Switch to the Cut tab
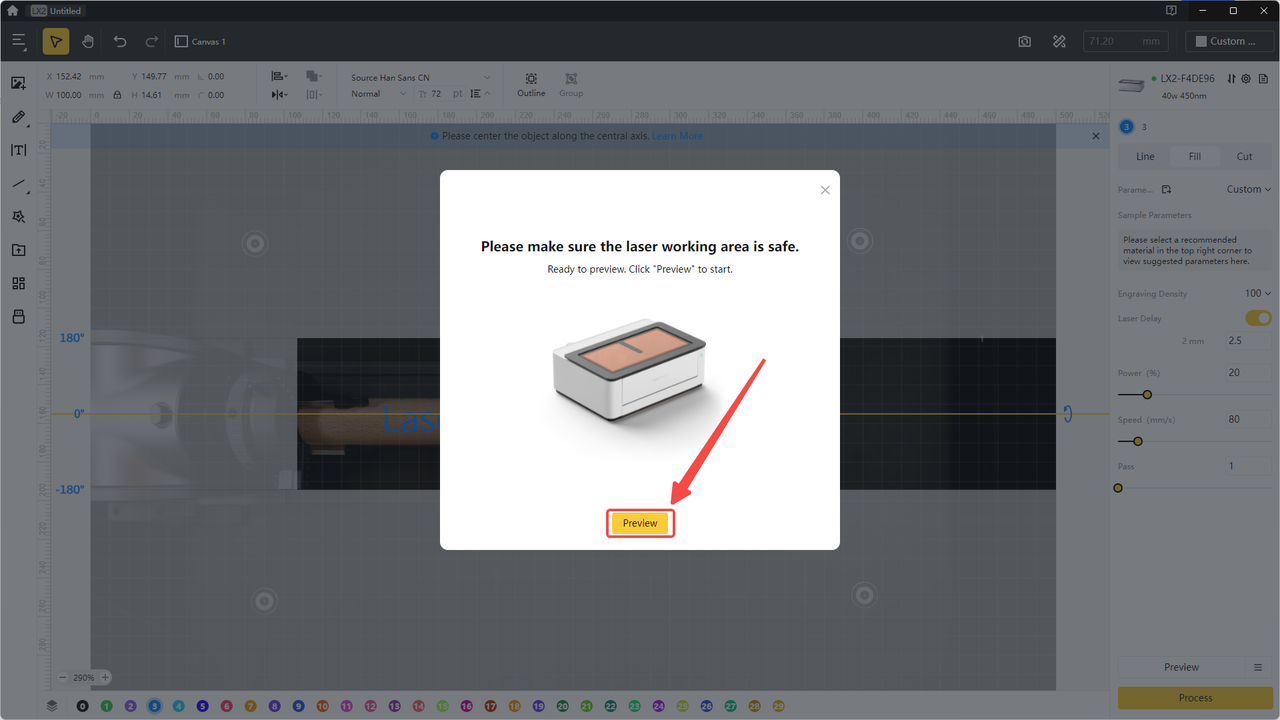Screen dimensions: 1280x720 tap(1244, 156)
